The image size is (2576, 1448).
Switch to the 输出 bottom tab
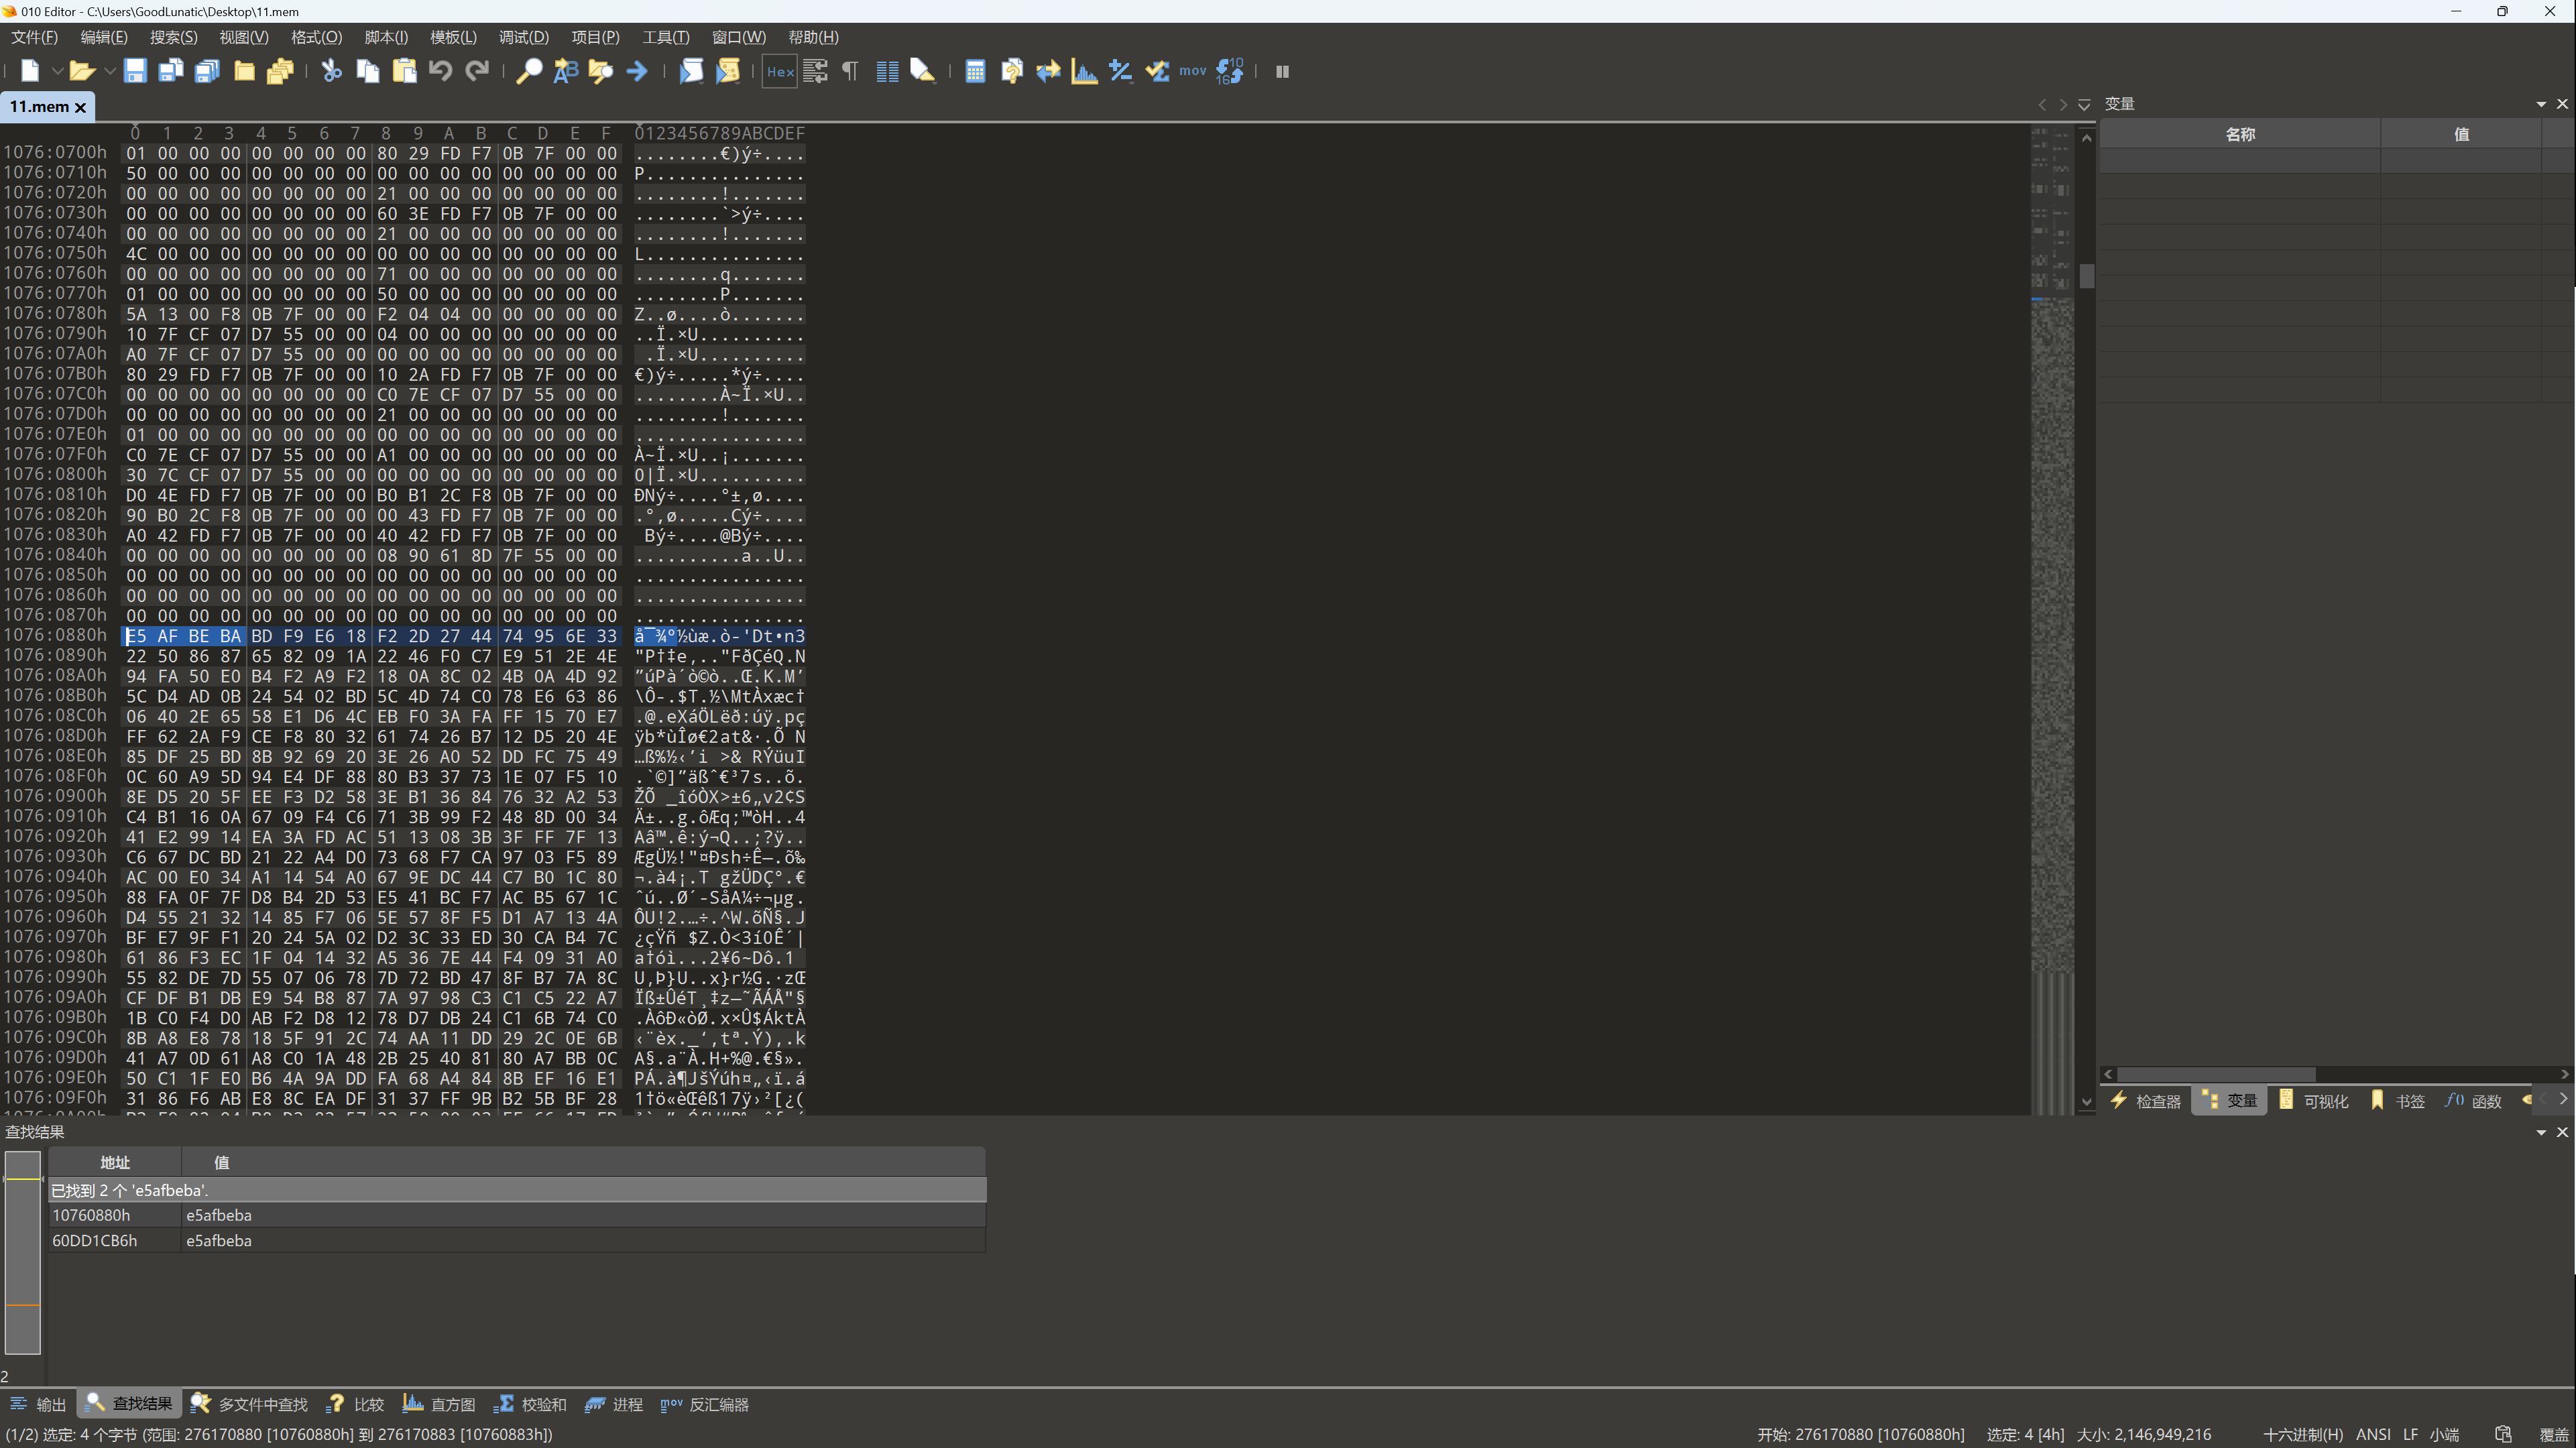tap(38, 1404)
